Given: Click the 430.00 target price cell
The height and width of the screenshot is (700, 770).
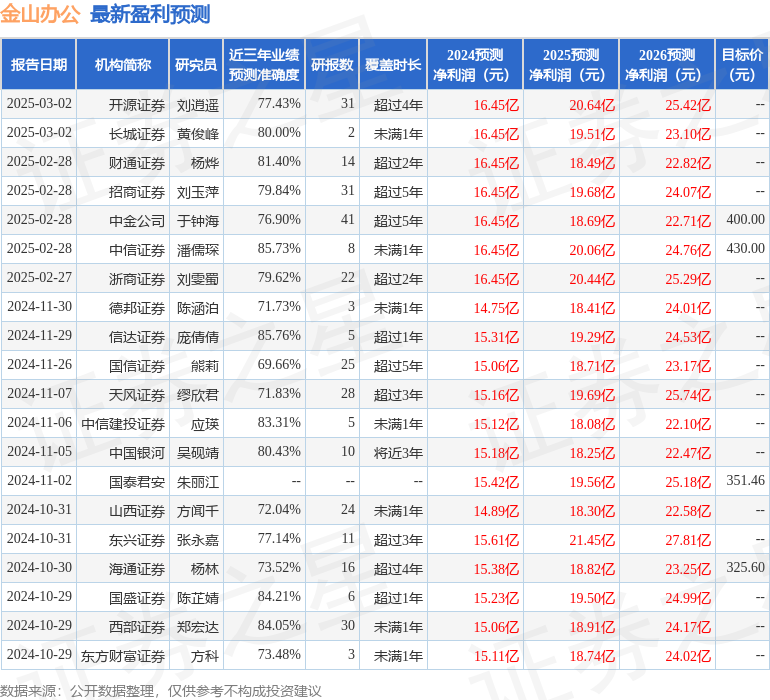Looking at the screenshot, I should pos(745,249).
